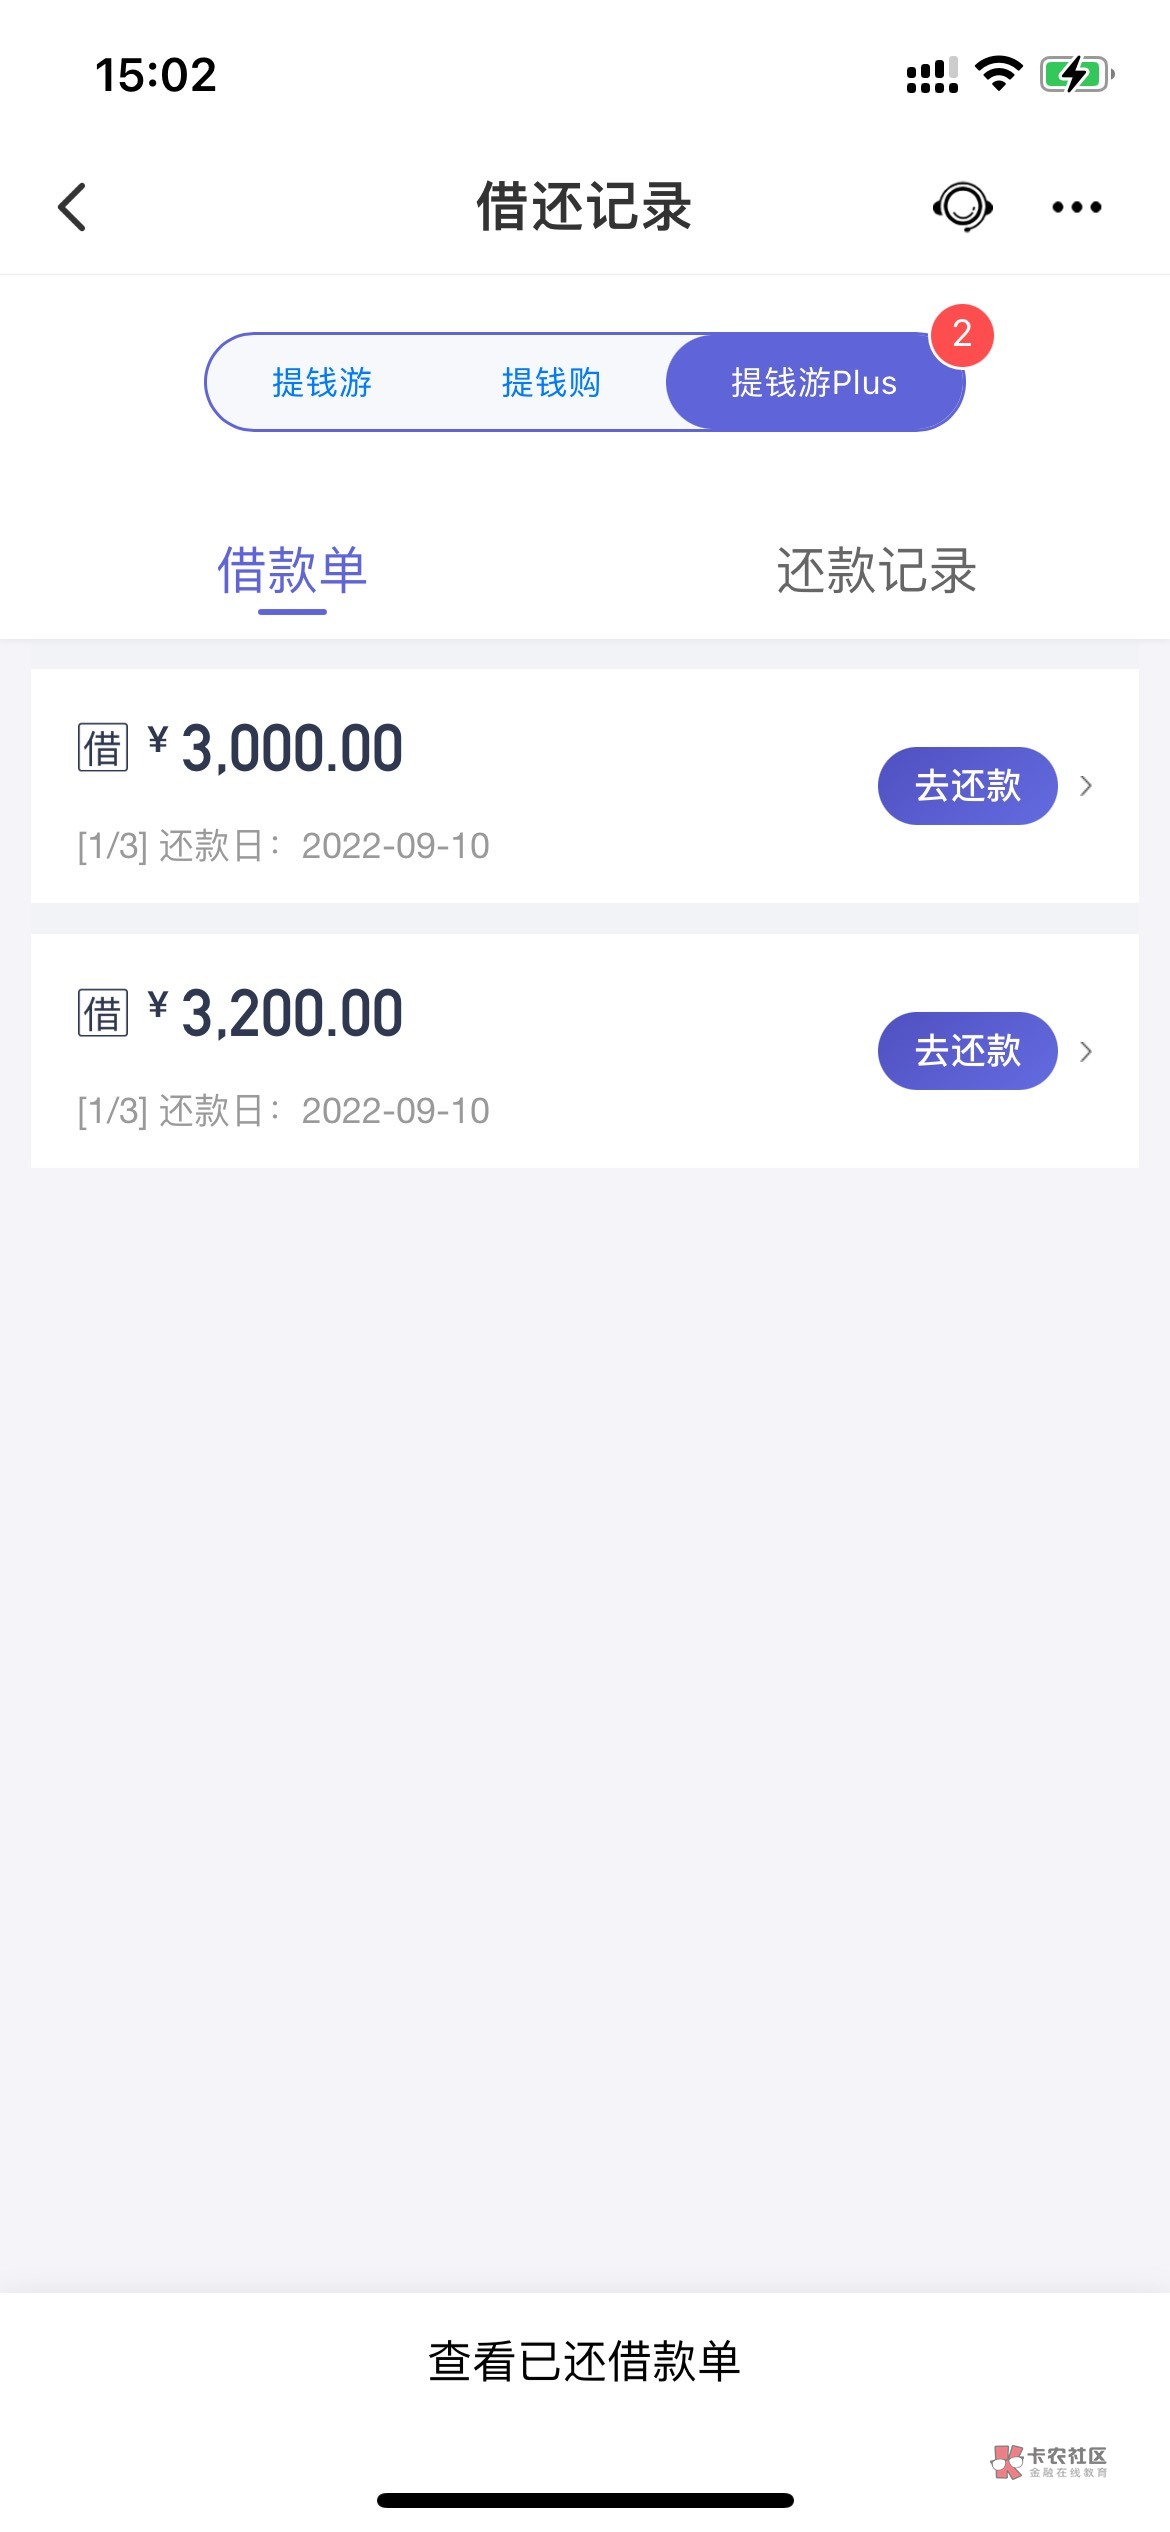Select the 提钱游Plus segment
This screenshot has width=1170, height=2532.
pos(814,382)
